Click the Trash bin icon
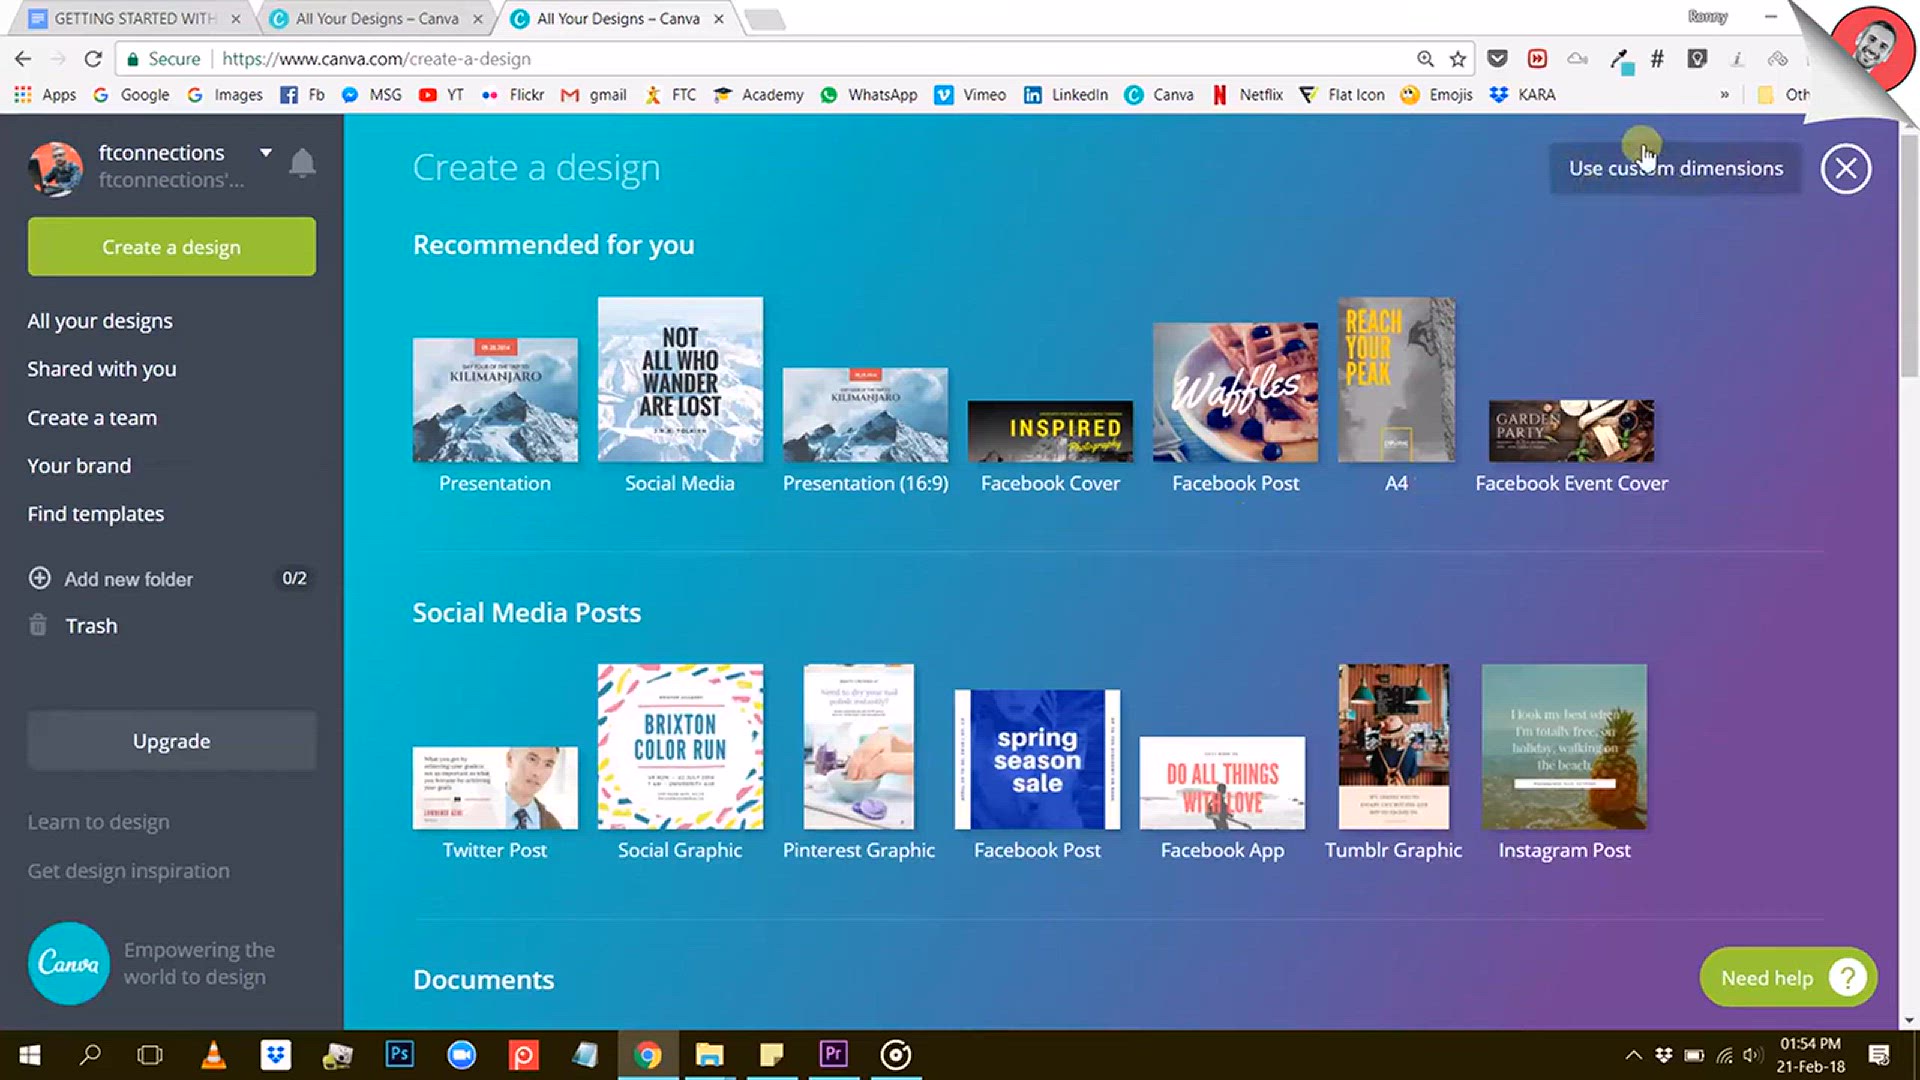Image resolution: width=1920 pixels, height=1080 pixels. tap(38, 625)
